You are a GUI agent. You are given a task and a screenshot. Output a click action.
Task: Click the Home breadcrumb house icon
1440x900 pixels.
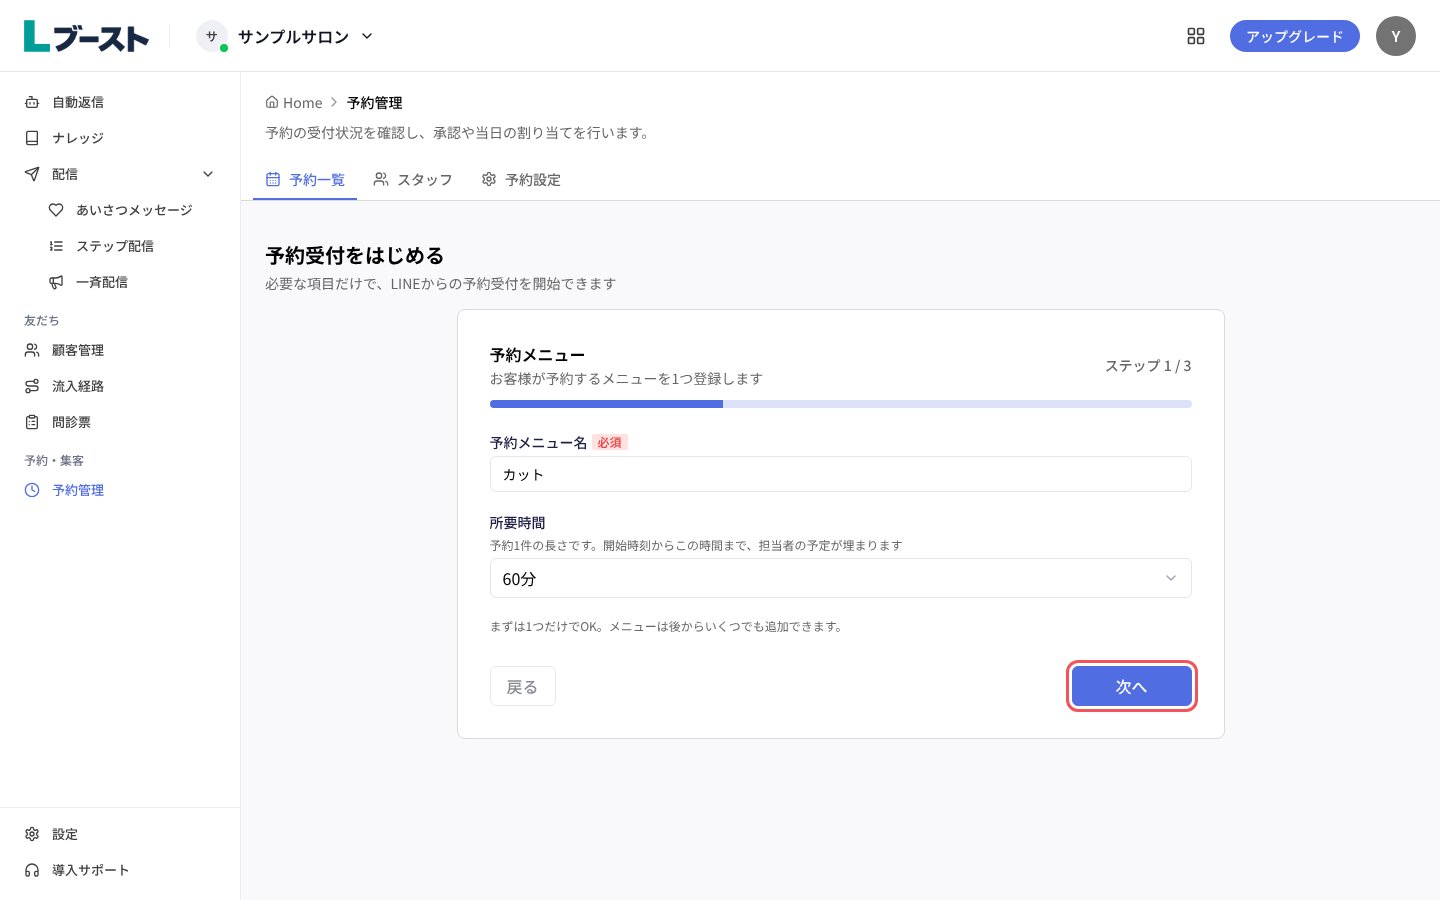[272, 102]
